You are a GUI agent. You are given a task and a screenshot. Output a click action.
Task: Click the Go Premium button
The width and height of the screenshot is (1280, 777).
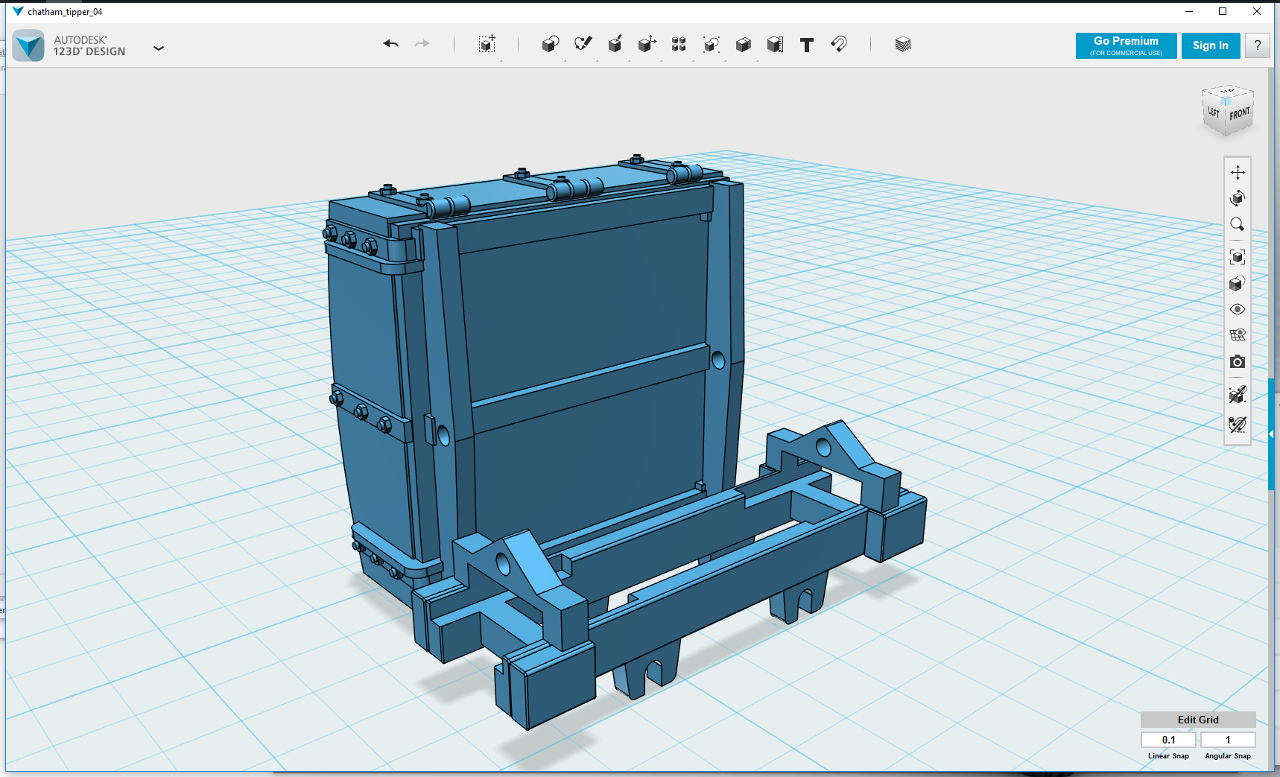click(x=1126, y=46)
